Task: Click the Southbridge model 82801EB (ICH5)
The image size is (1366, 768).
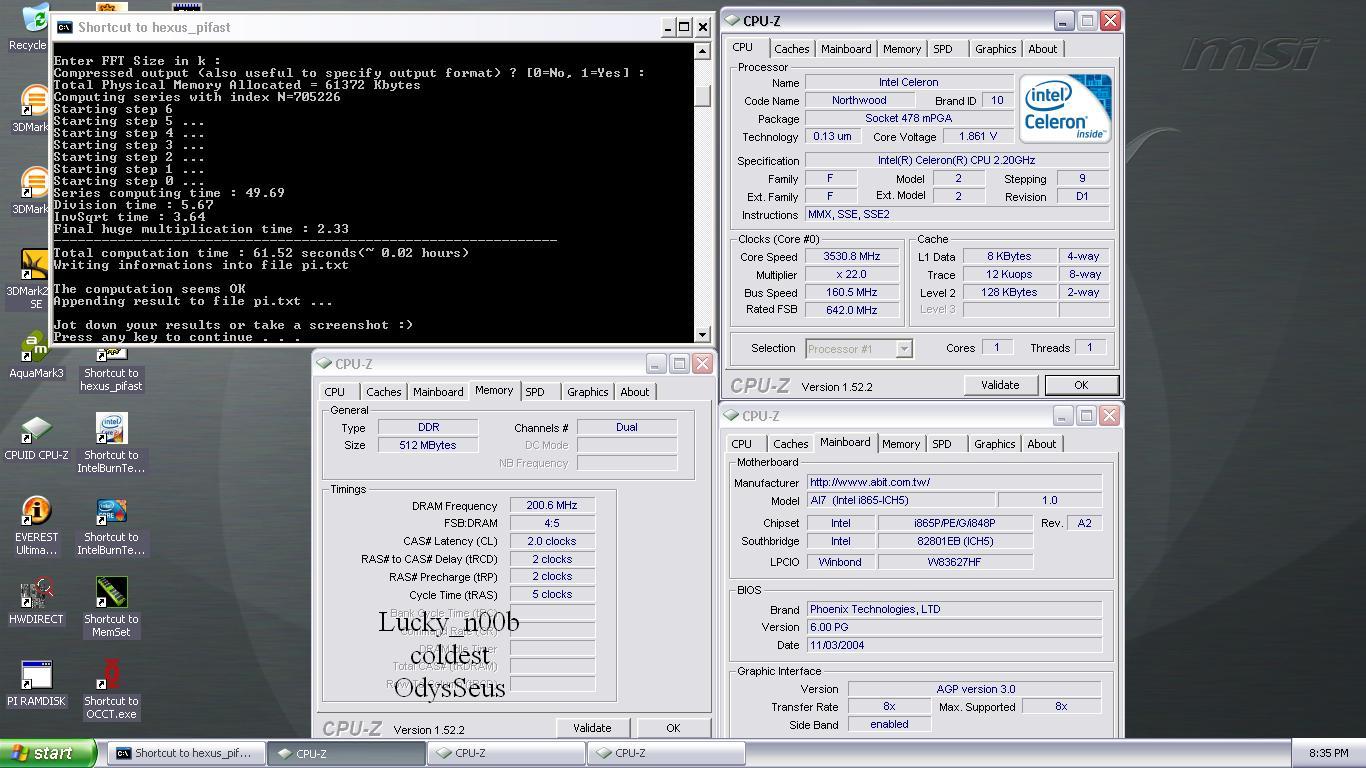Action: pyautogui.click(x=955, y=542)
